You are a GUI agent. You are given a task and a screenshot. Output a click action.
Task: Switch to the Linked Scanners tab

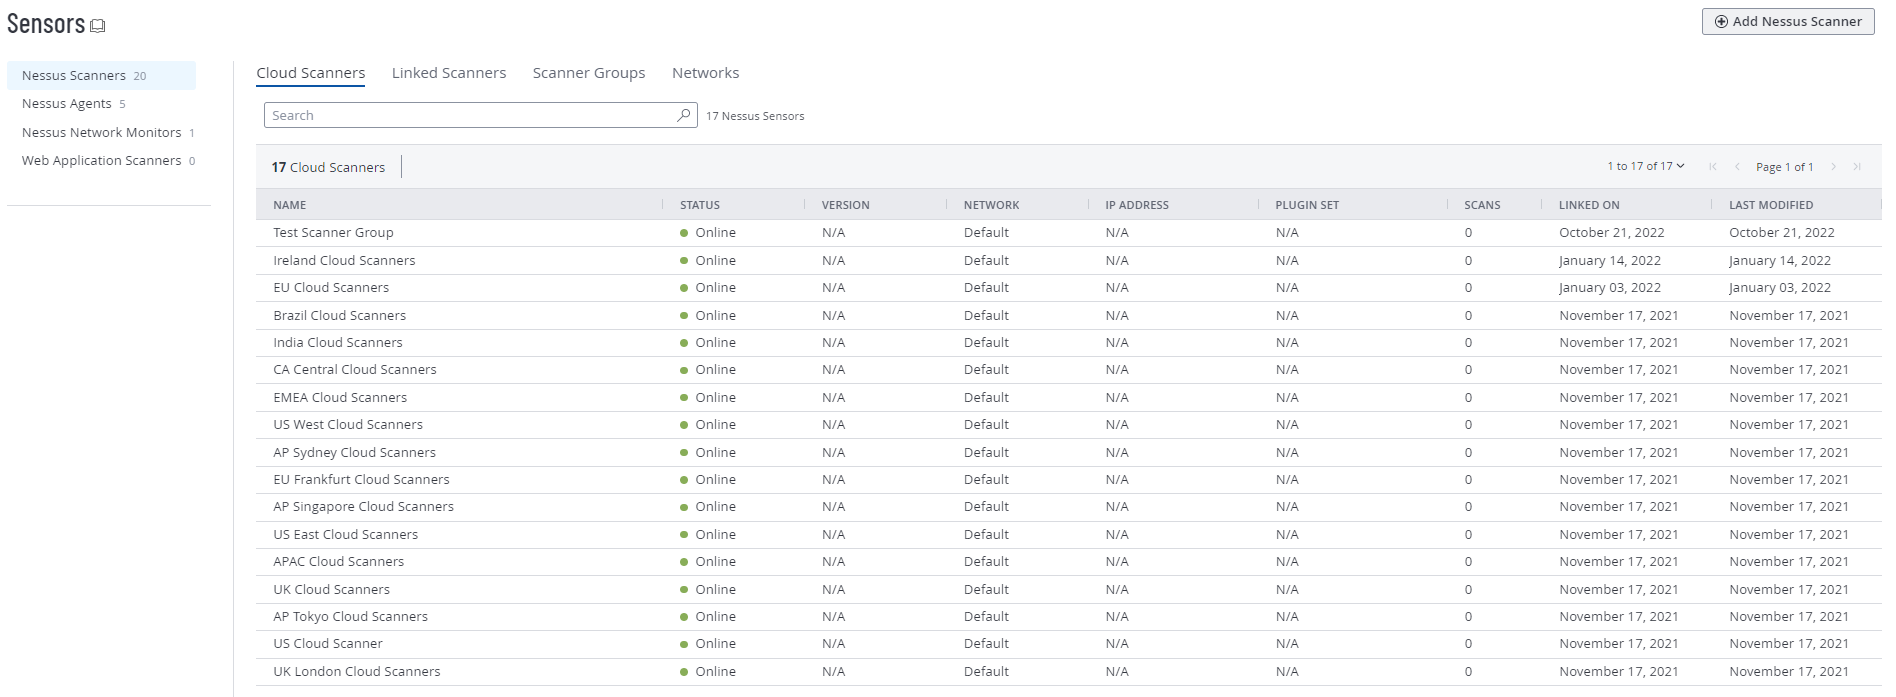point(449,73)
